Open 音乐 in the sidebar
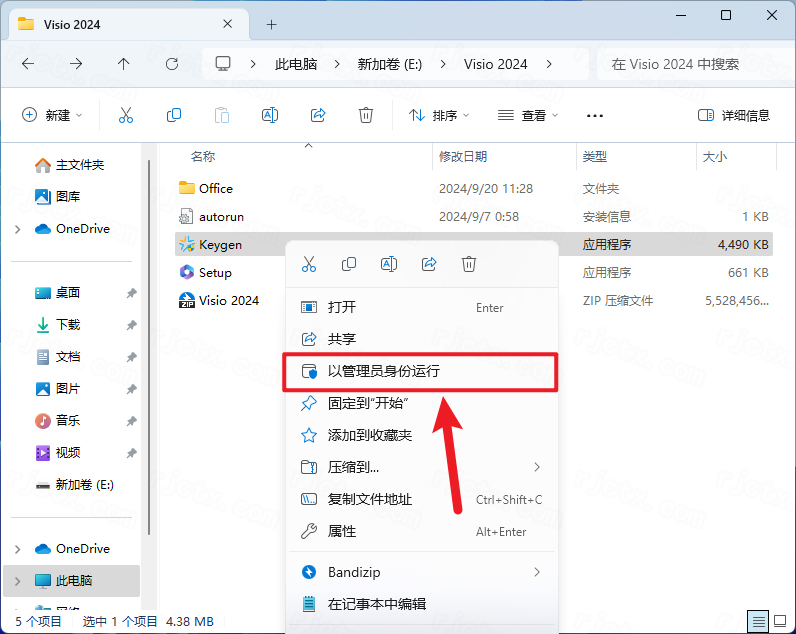The image size is (796, 634). click(x=73, y=421)
